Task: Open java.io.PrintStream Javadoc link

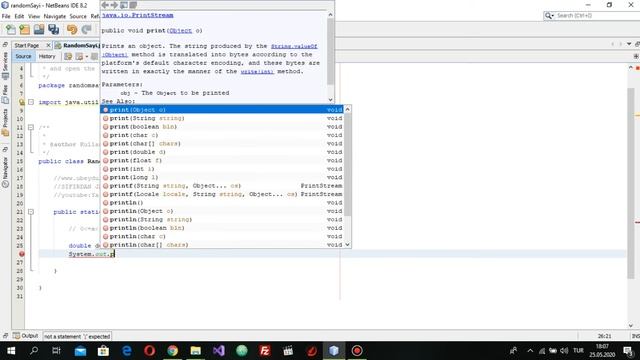Action: tap(138, 15)
